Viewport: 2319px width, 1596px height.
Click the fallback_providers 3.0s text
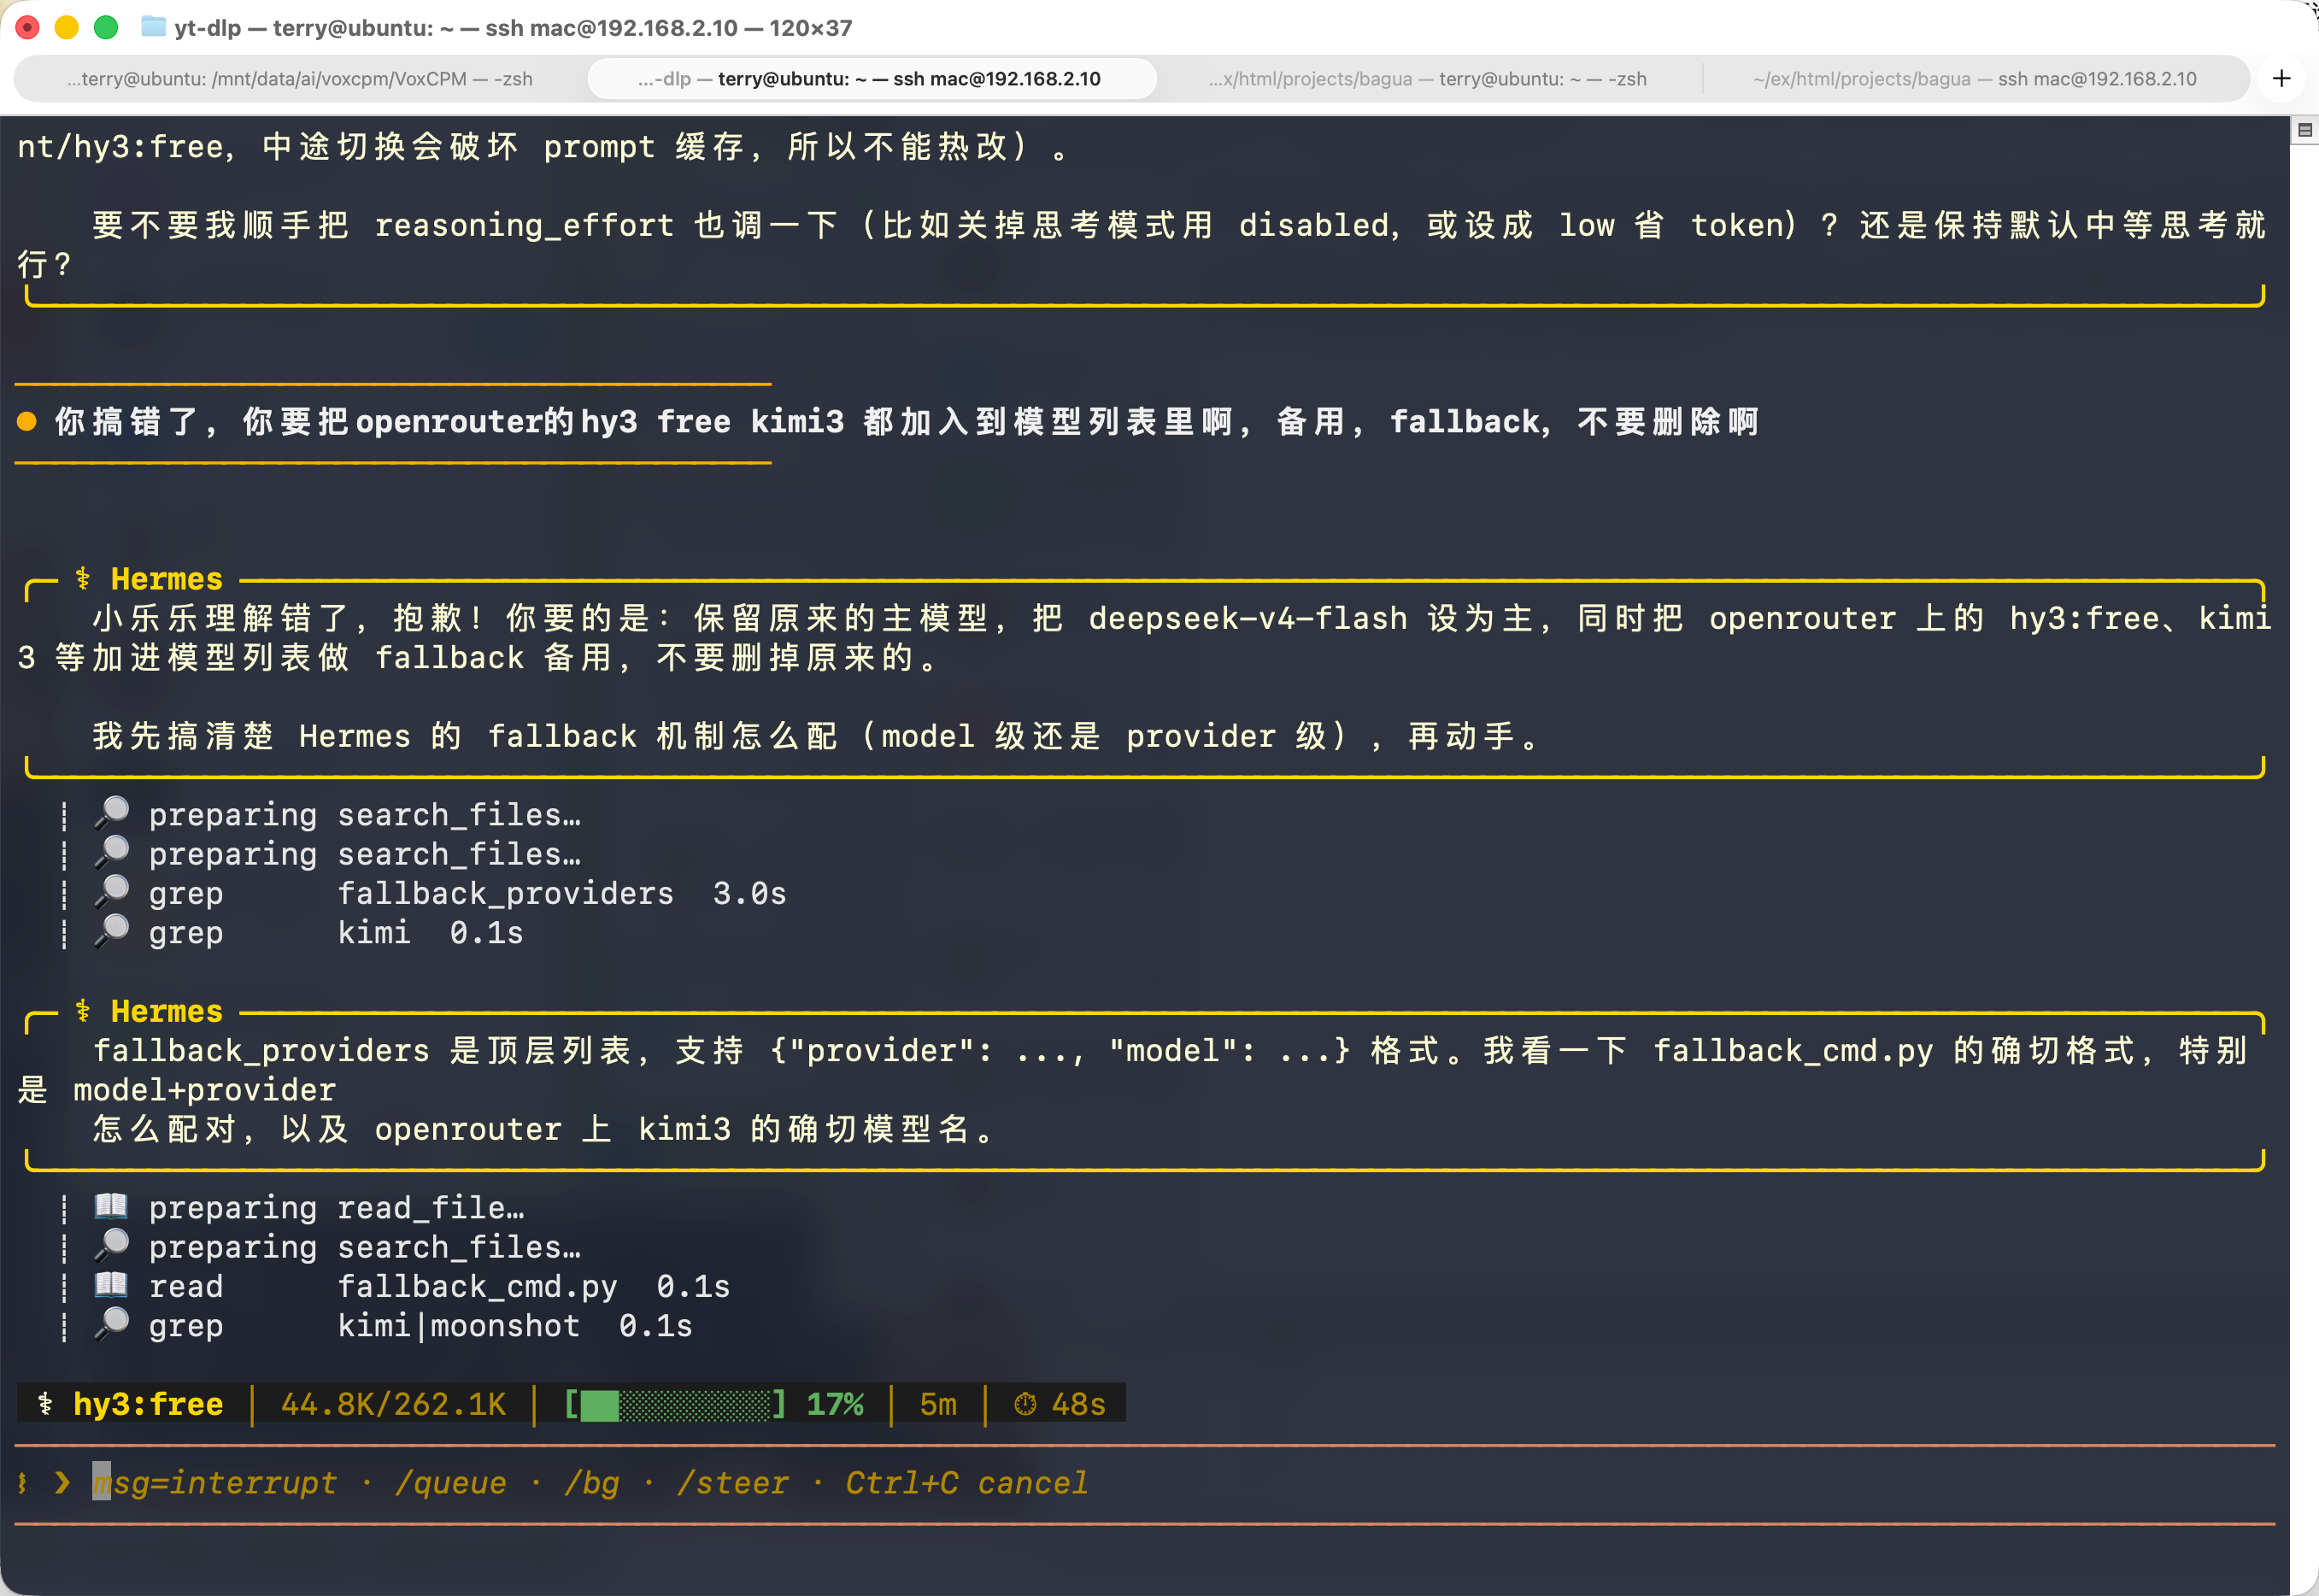[562, 892]
